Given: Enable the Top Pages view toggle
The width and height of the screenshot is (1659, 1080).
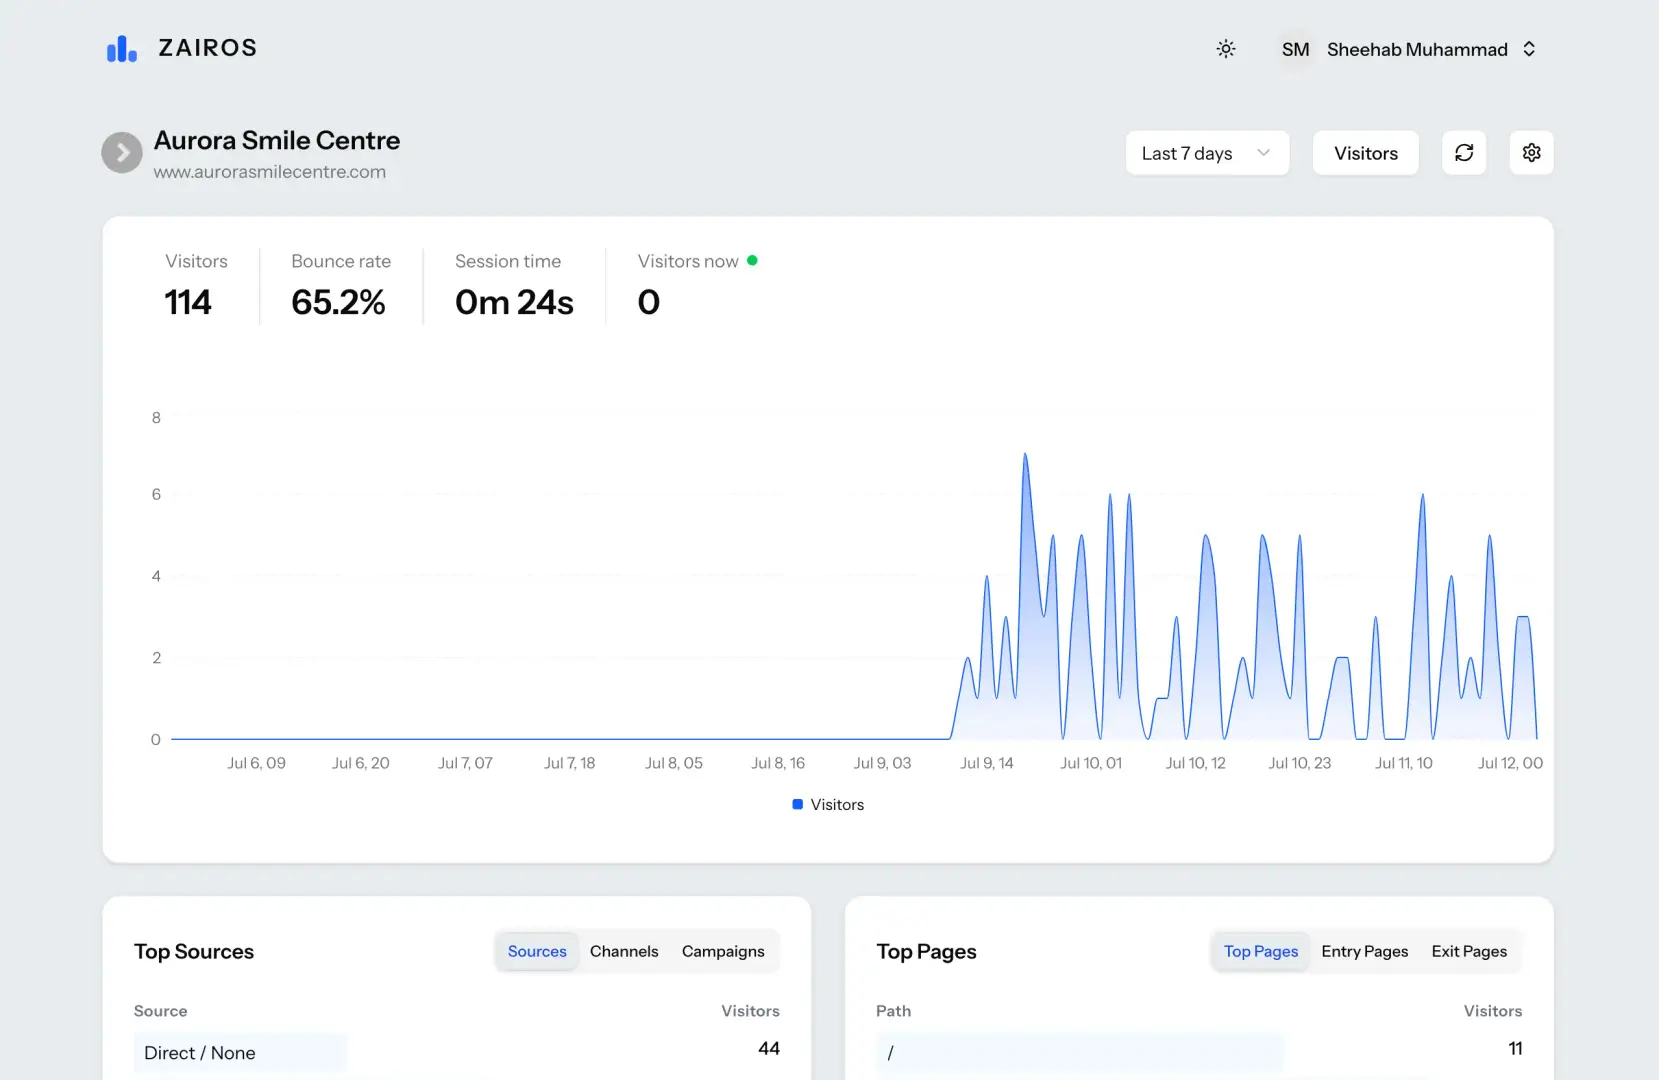Looking at the screenshot, I should [x=1260, y=951].
